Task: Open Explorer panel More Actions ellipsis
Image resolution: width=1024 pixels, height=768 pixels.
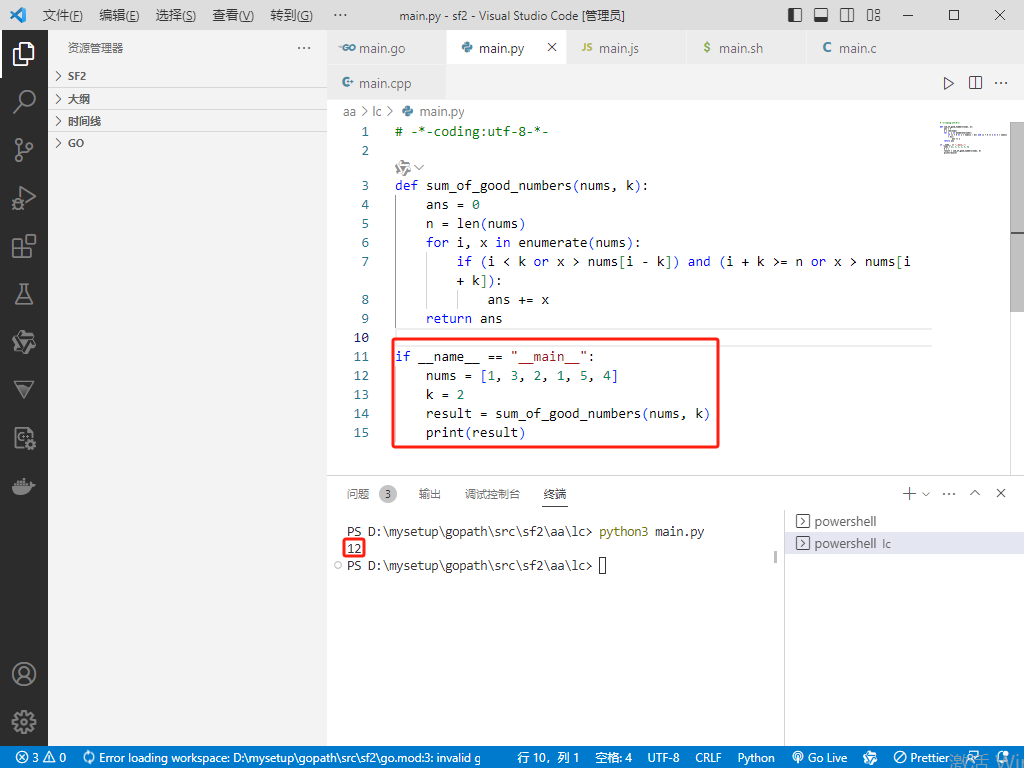Action: point(304,48)
